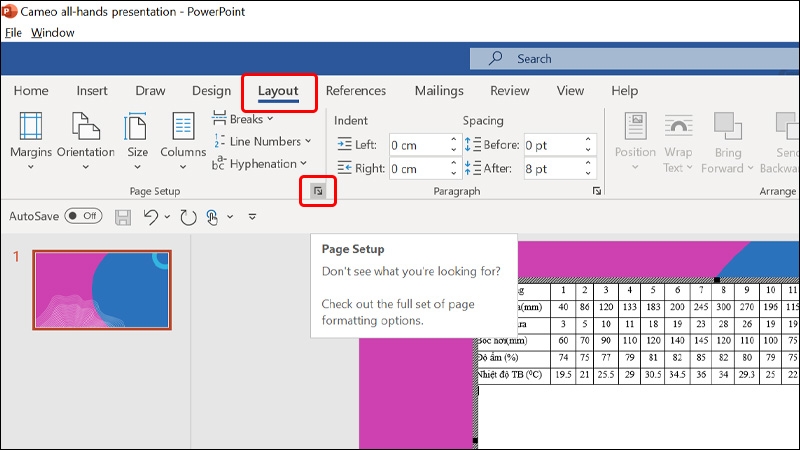Decrease the Spacing After value
This screenshot has width=800, height=450.
pyautogui.click(x=588, y=174)
